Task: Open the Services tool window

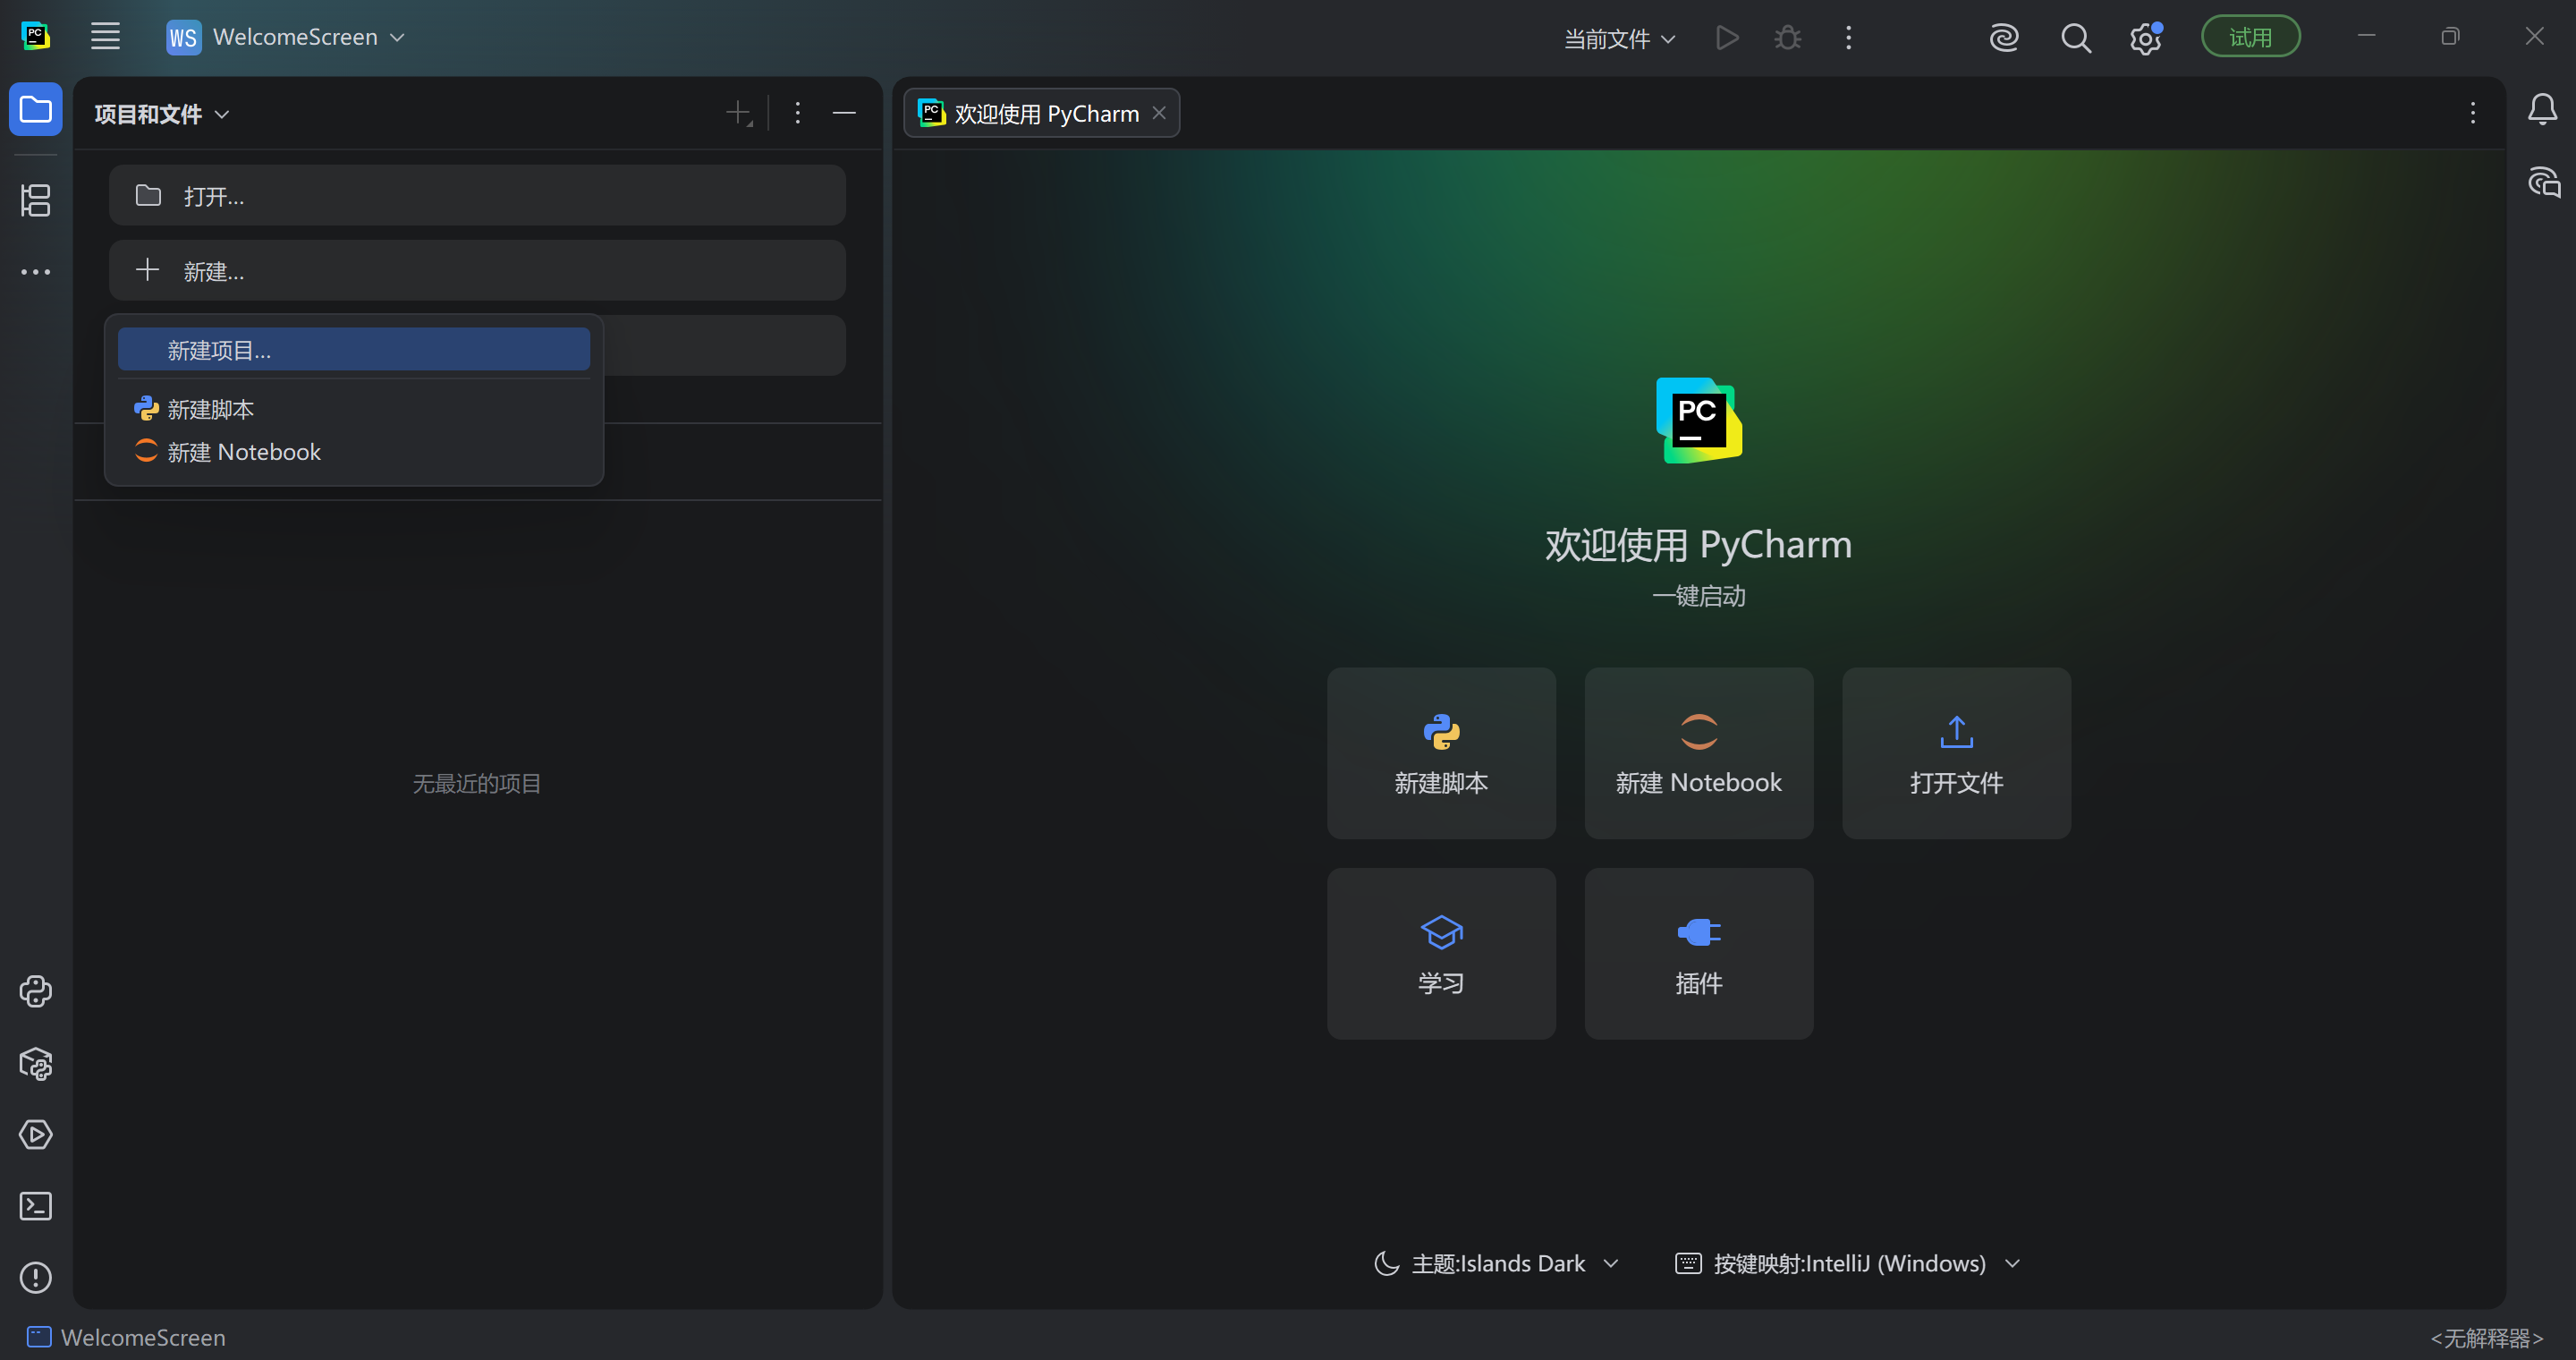Action: click(x=36, y=1134)
